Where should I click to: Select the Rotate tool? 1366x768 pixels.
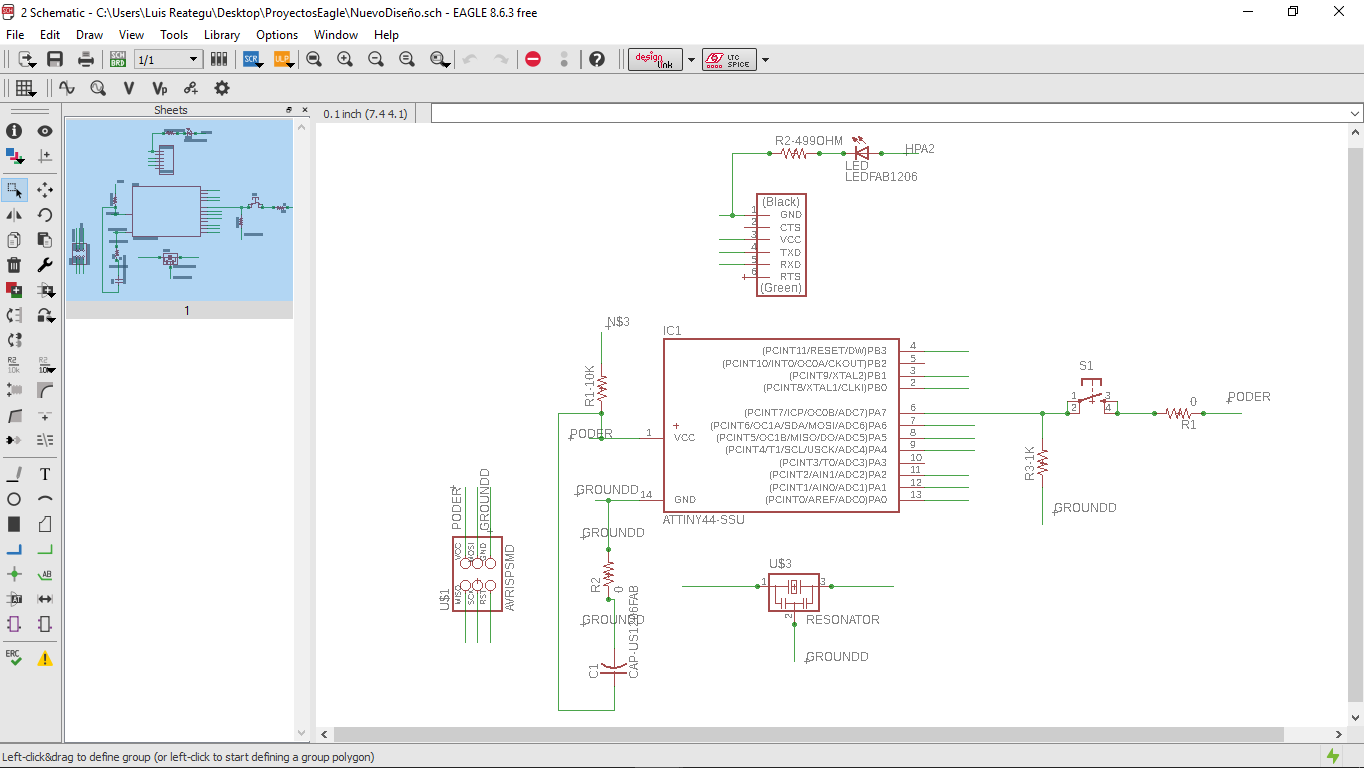[45, 214]
